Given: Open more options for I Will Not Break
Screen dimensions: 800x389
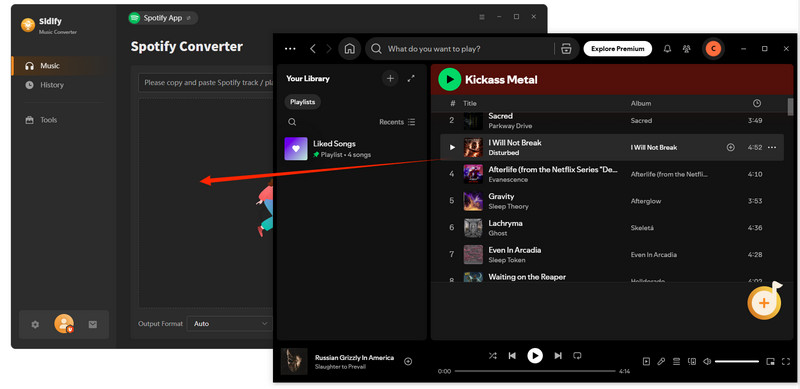Looking at the screenshot, I should pyautogui.click(x=772, y=148).
